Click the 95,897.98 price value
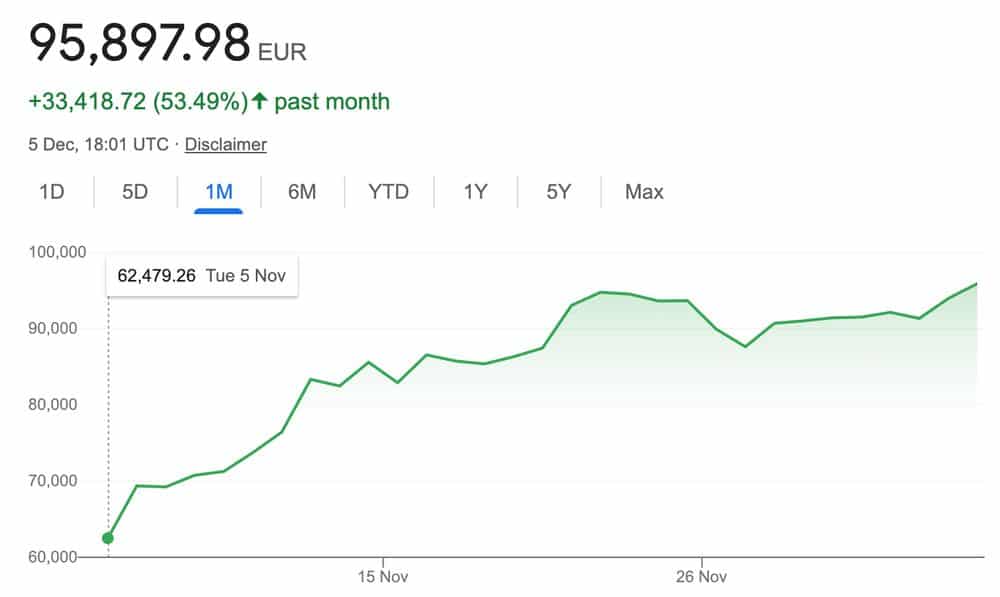Image resolution: width=1000 pixels, height=597 pixels. [139, 42]
